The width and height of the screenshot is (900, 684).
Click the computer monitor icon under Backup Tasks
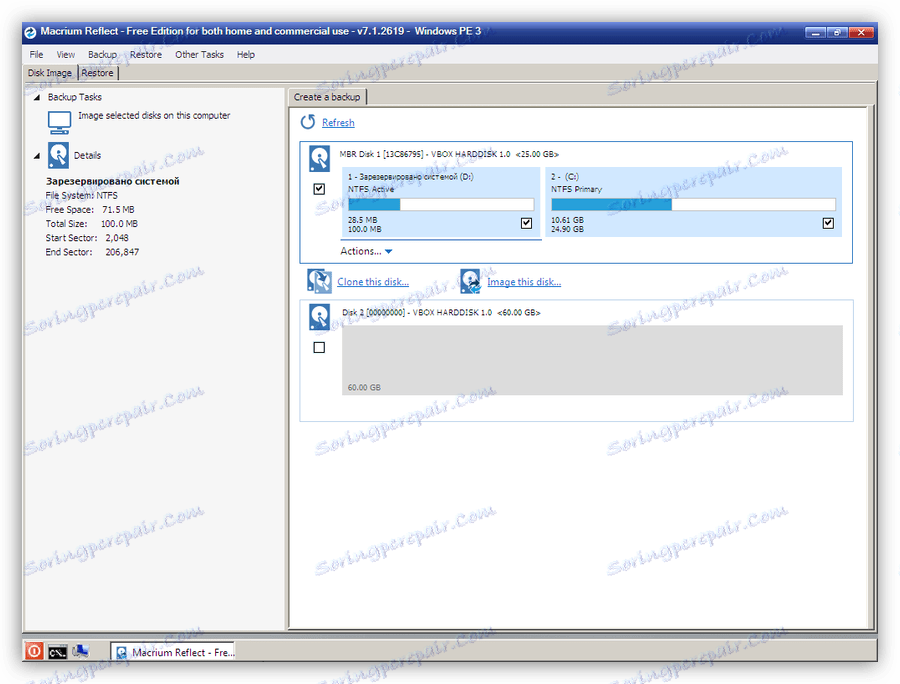pyautogui.click(x=59, y=122)
